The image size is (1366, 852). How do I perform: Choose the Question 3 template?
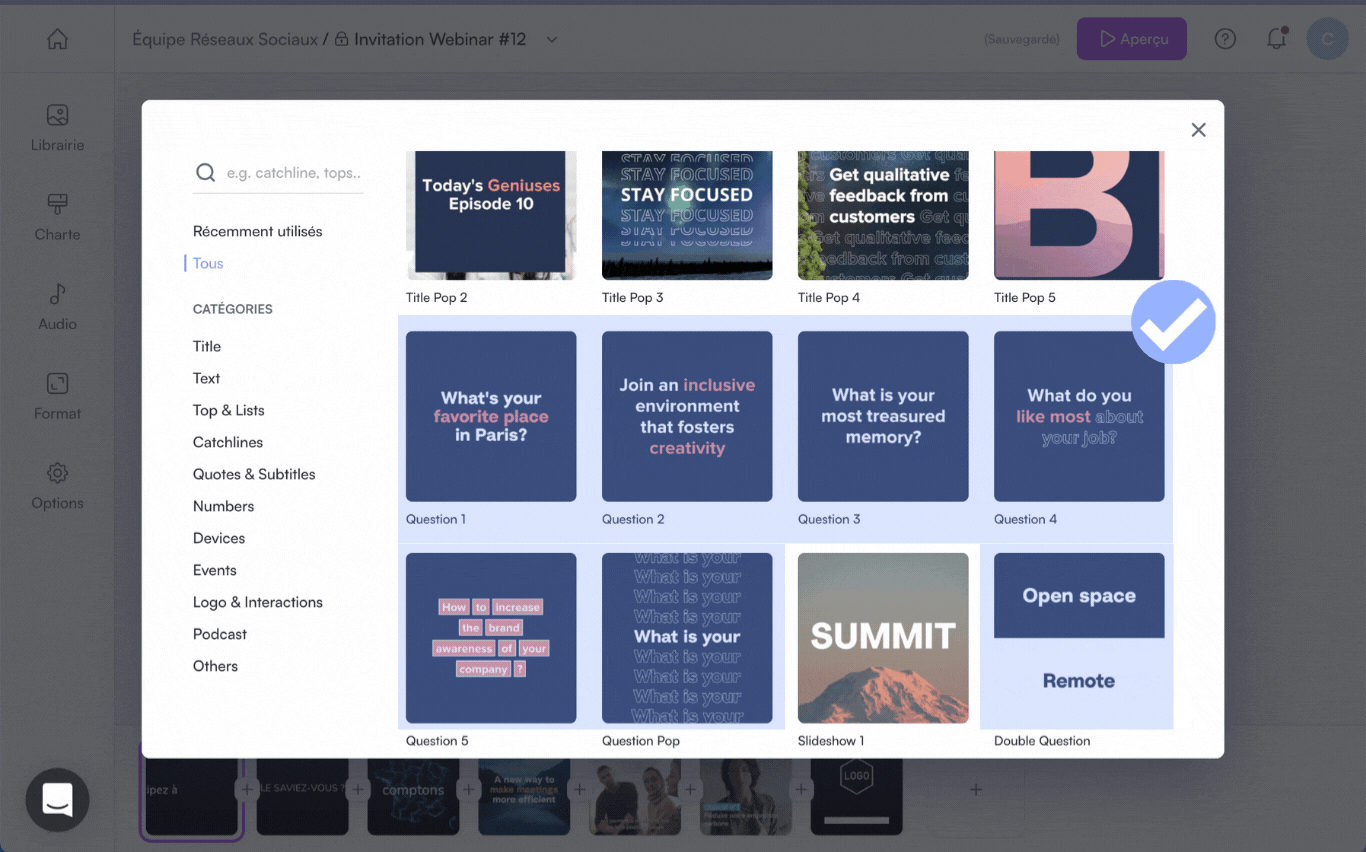pos(883,416)
